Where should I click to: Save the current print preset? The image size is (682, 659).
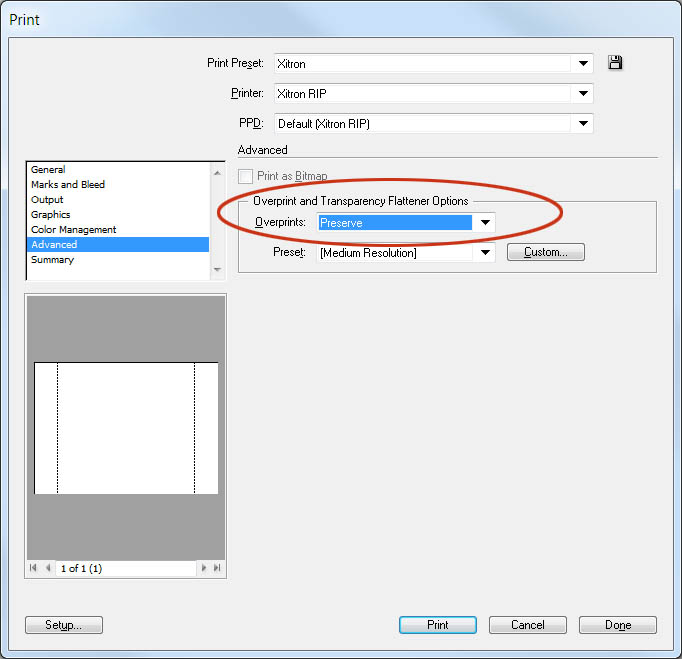pos(615,63)
